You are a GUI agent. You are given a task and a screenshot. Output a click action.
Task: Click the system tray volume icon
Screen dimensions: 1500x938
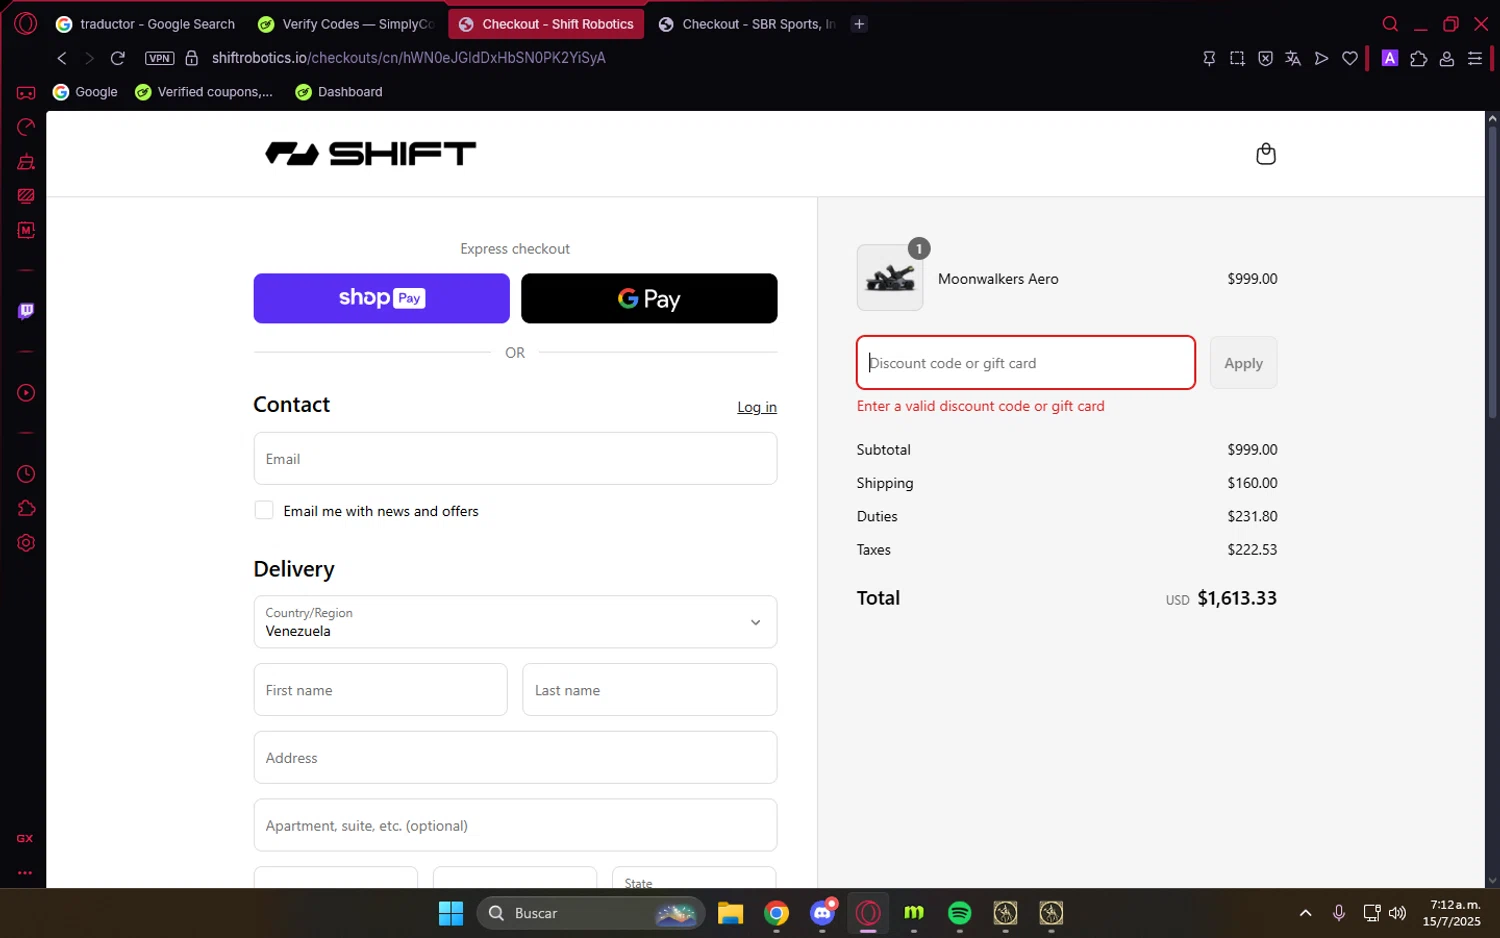point(1398,913)
